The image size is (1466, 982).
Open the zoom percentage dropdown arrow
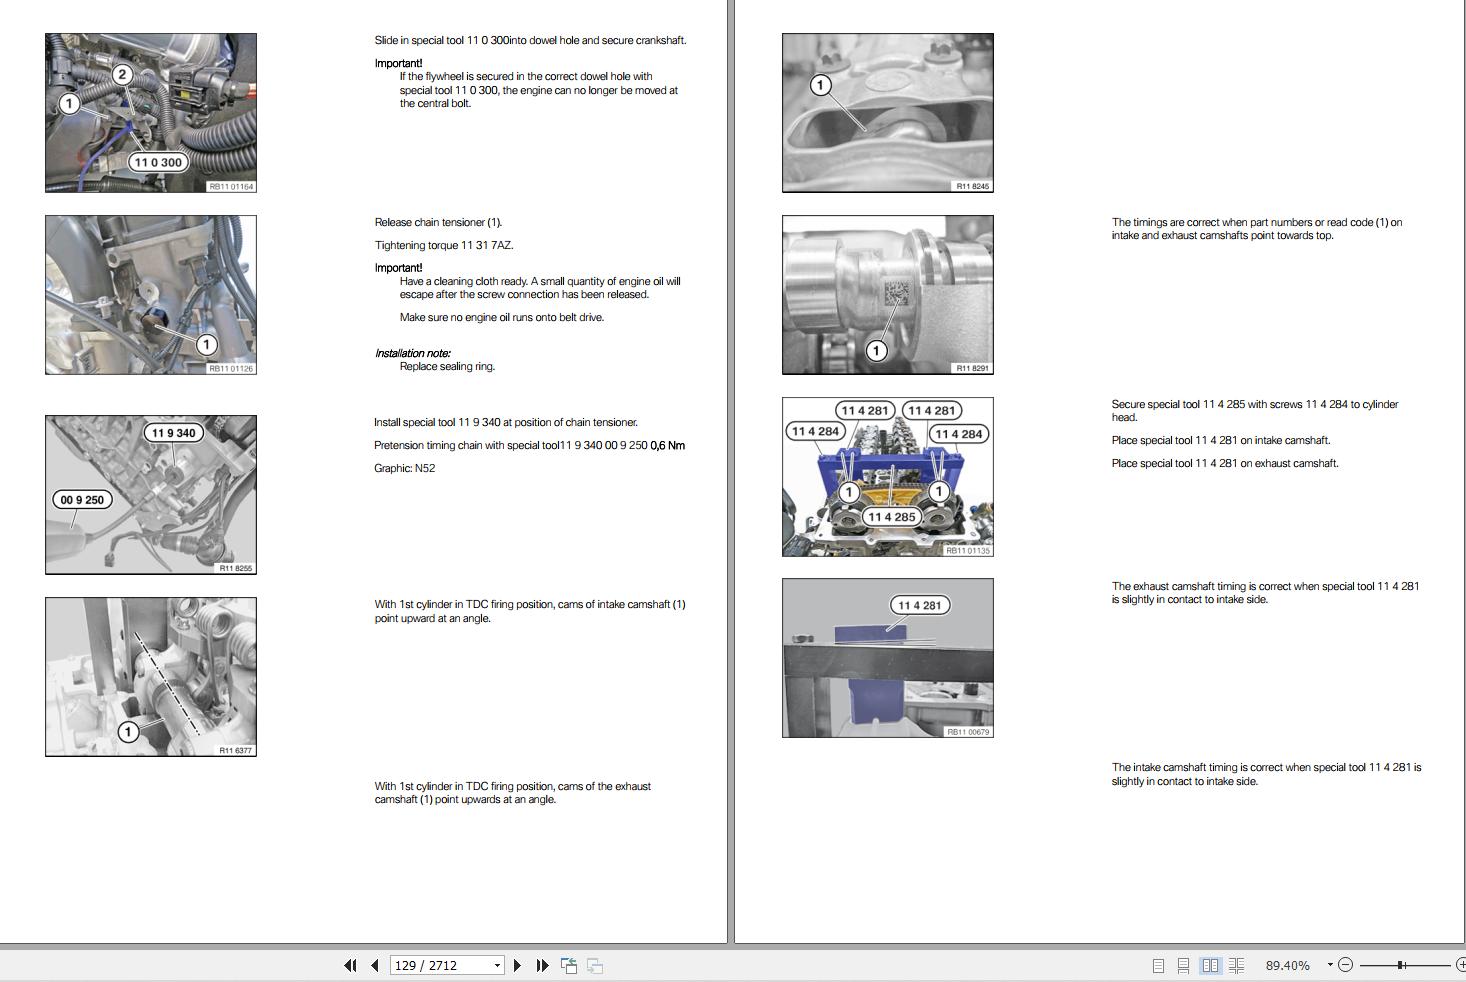pyautogui.click(x=1329, y=965)
